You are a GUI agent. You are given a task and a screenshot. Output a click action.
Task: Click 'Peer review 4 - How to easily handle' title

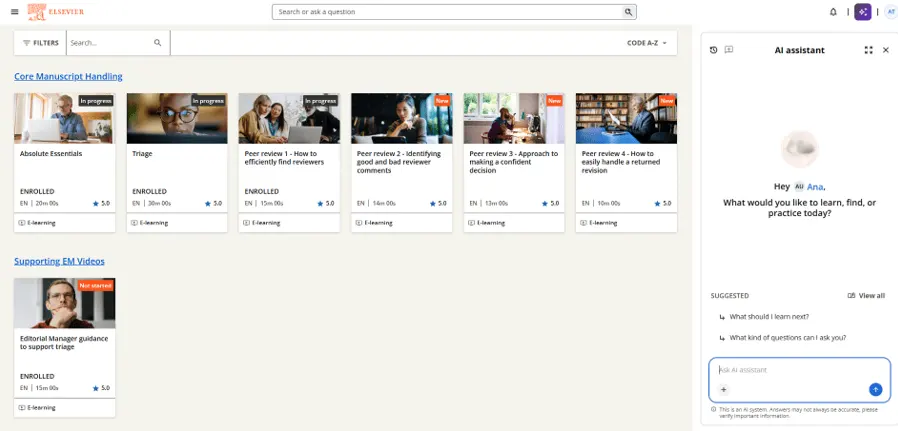click(x=621, y=162)
